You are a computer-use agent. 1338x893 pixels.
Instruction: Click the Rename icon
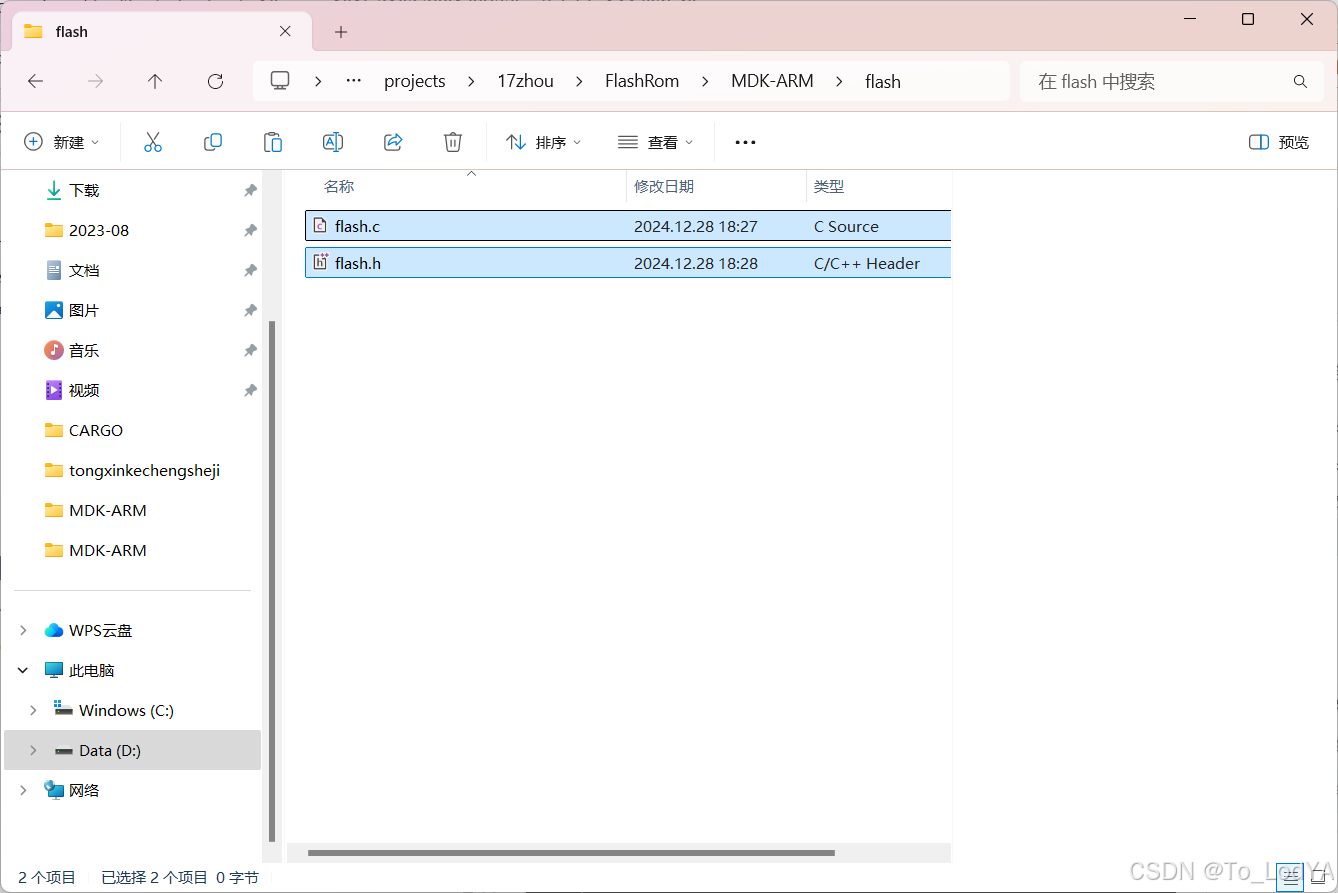tap(333, 142)
